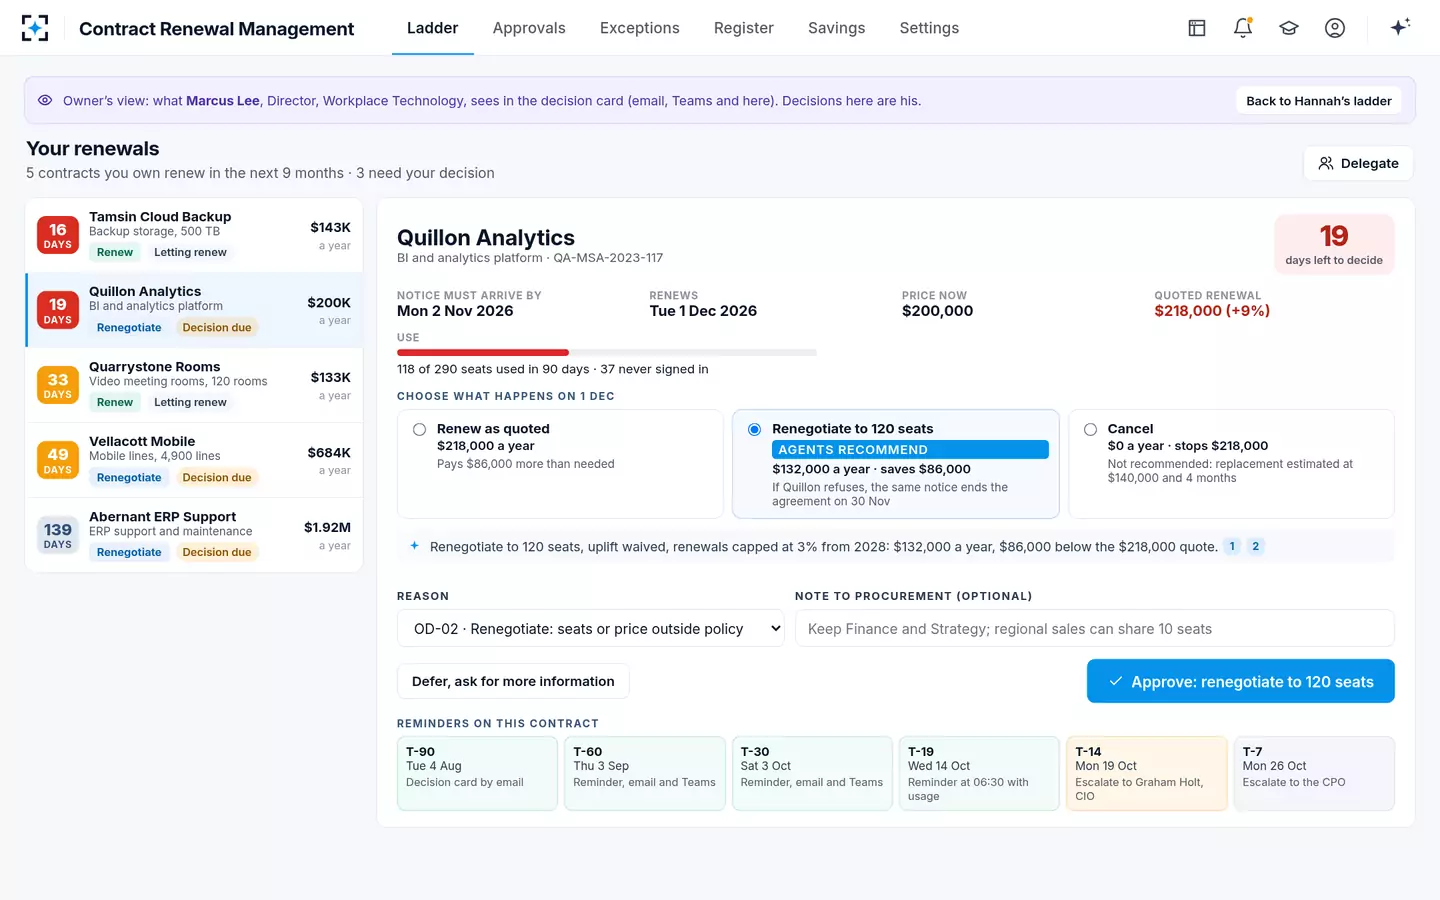
Task: Switch to the Approvals tab
Action: [x=529, y=28]
